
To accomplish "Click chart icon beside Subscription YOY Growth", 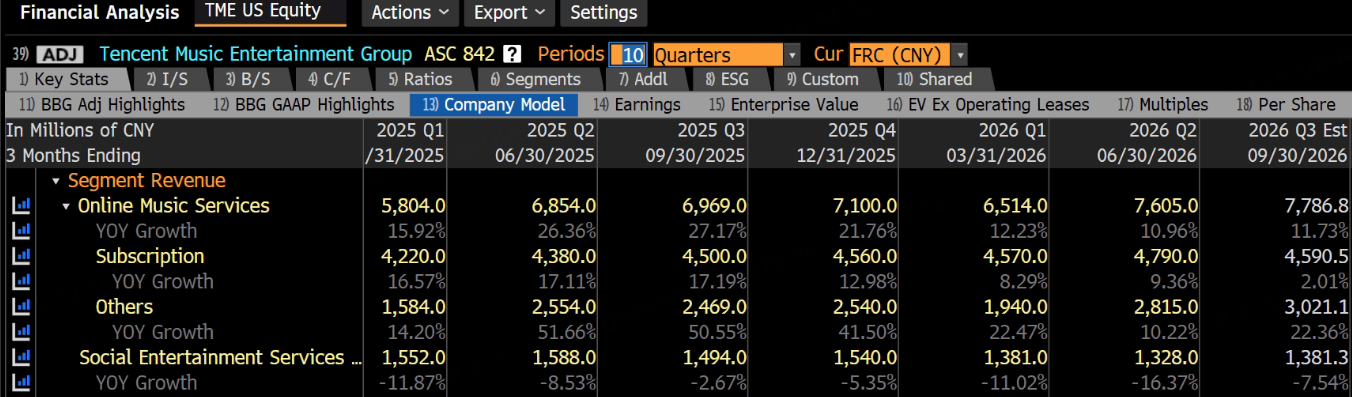I will (21, 281).
